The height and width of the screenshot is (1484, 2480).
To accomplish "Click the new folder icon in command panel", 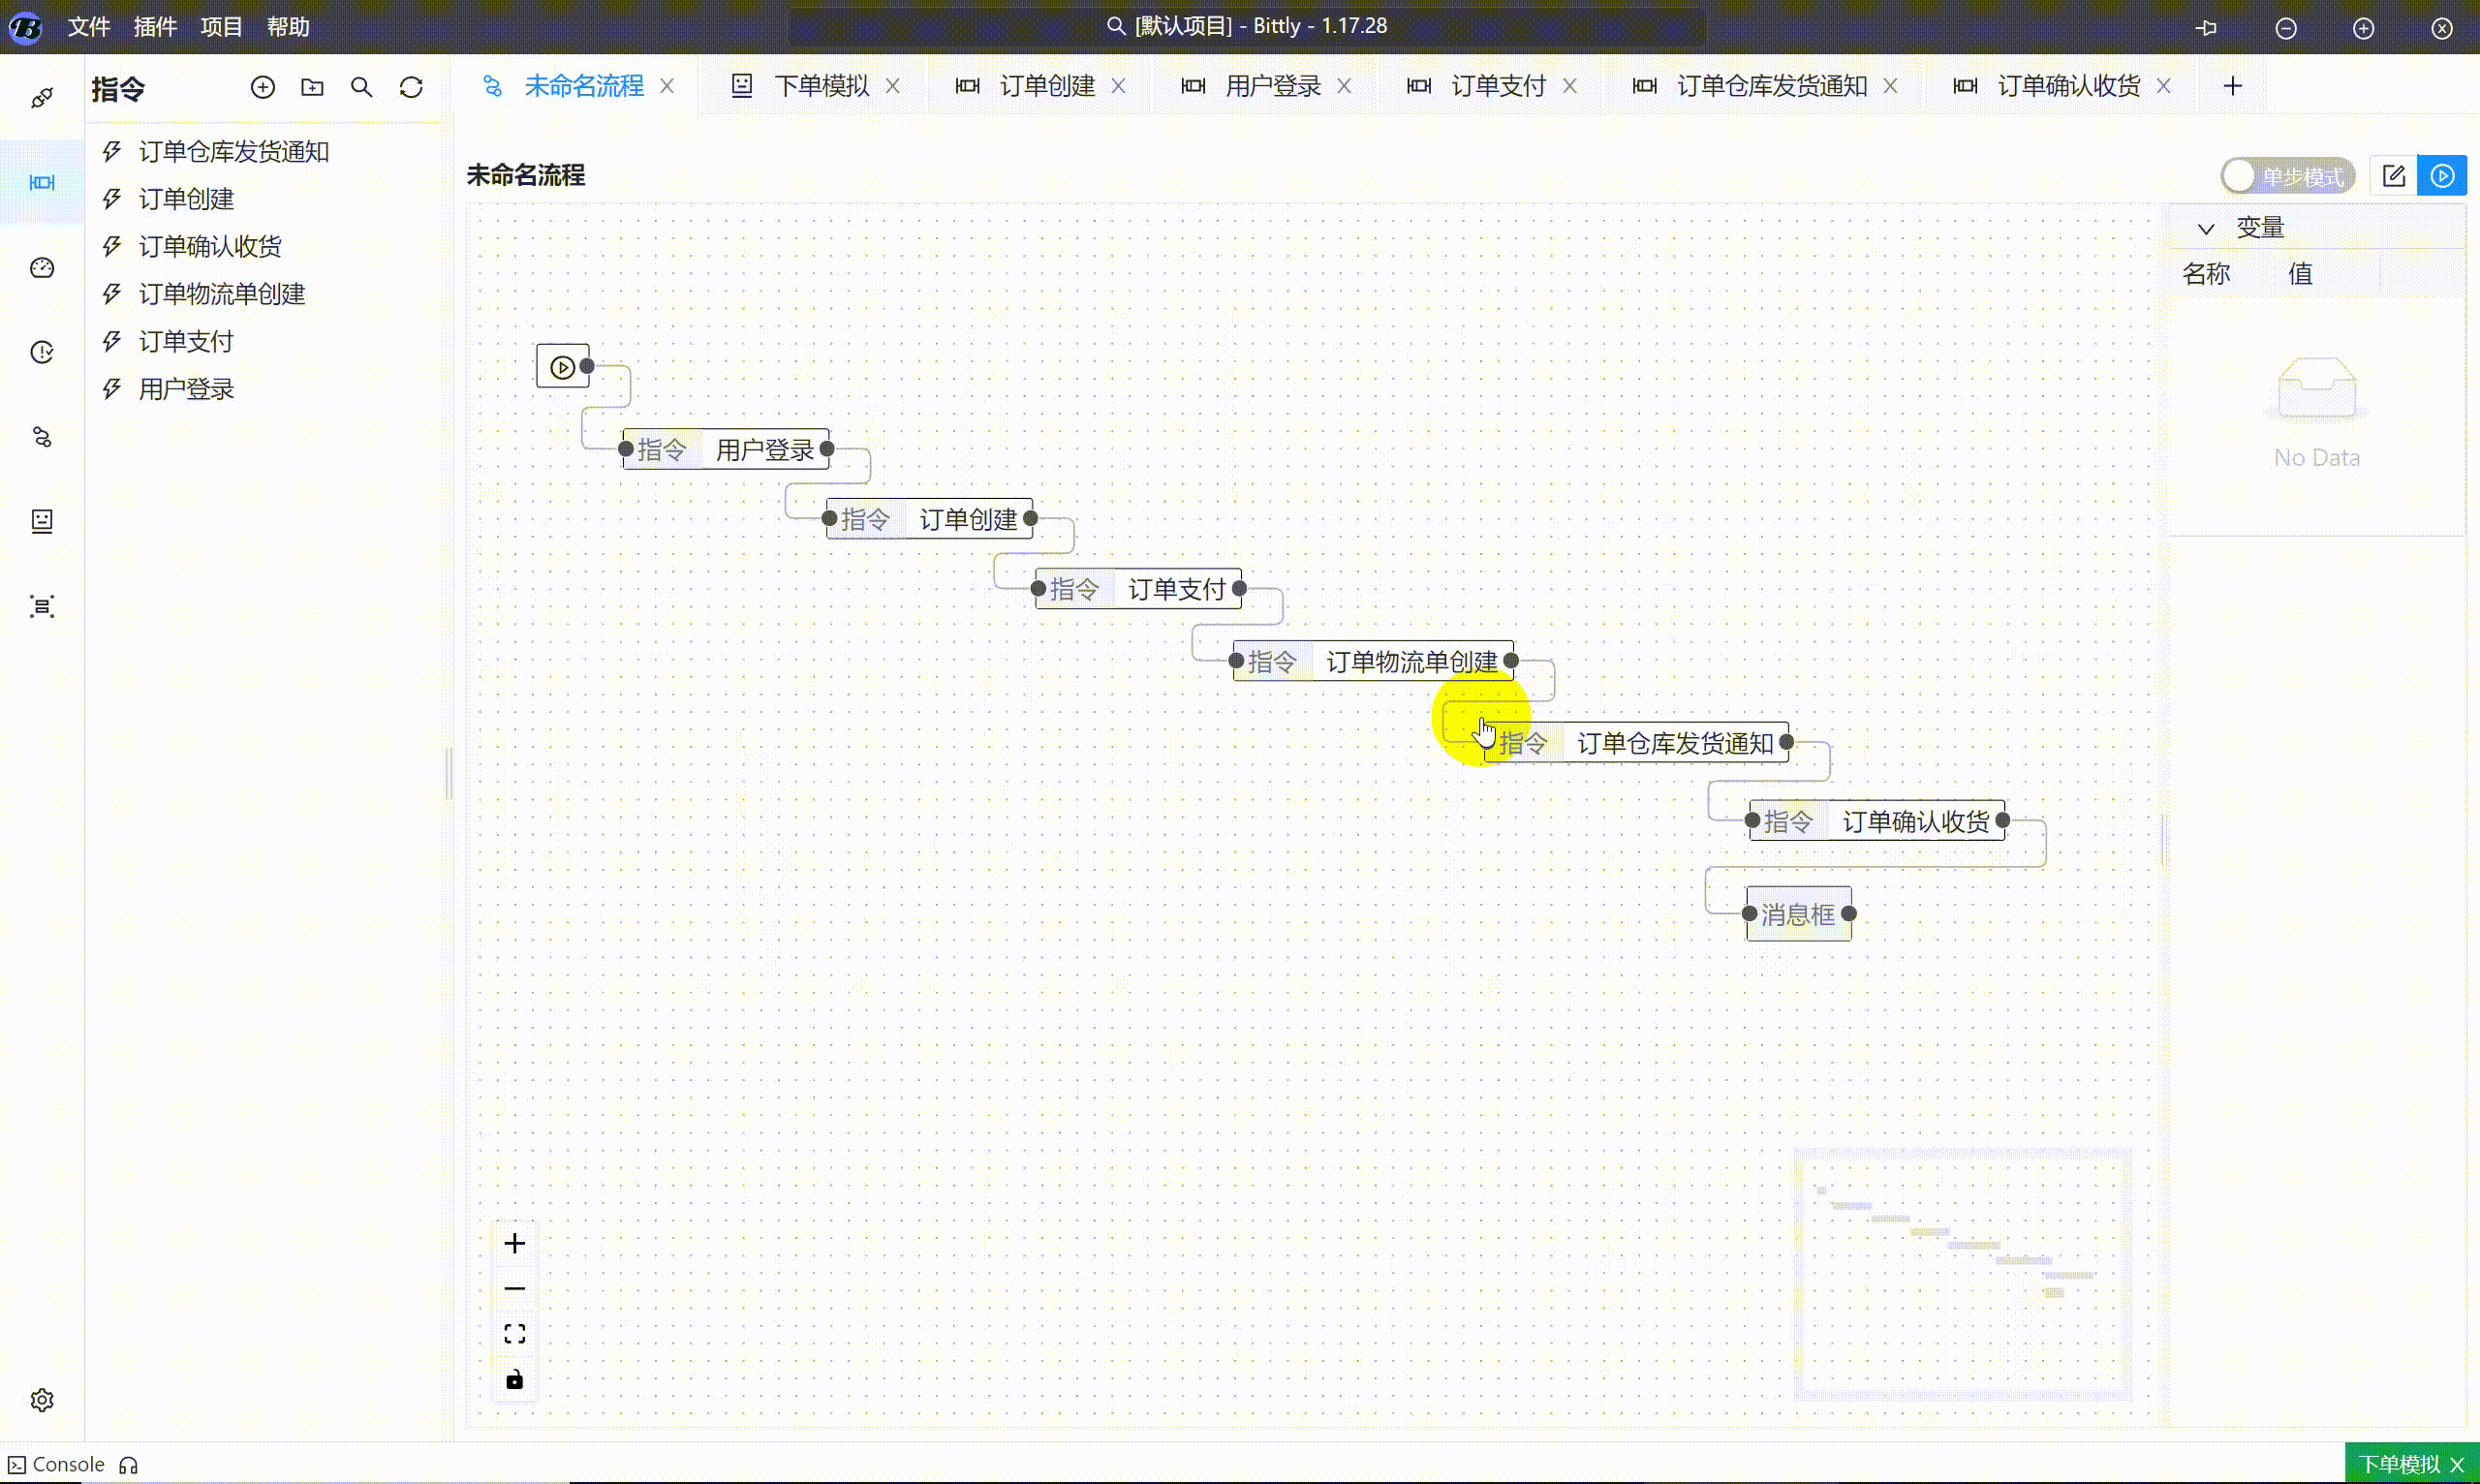I will pyautogui.click(x=312, y=88).
